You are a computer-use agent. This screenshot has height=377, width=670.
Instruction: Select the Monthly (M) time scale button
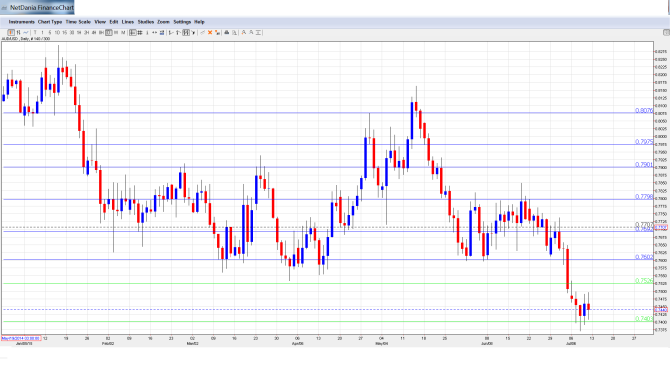coord(123,32)
